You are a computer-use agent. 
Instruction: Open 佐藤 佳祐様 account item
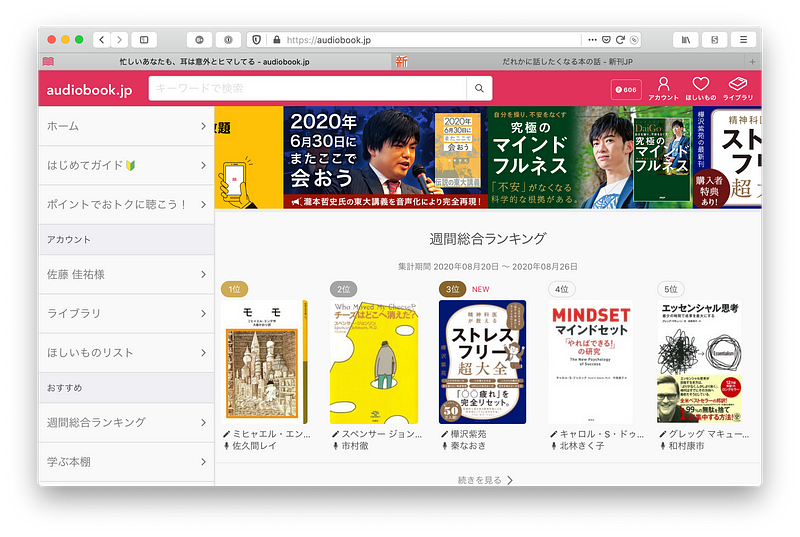[x=127, y=274]
